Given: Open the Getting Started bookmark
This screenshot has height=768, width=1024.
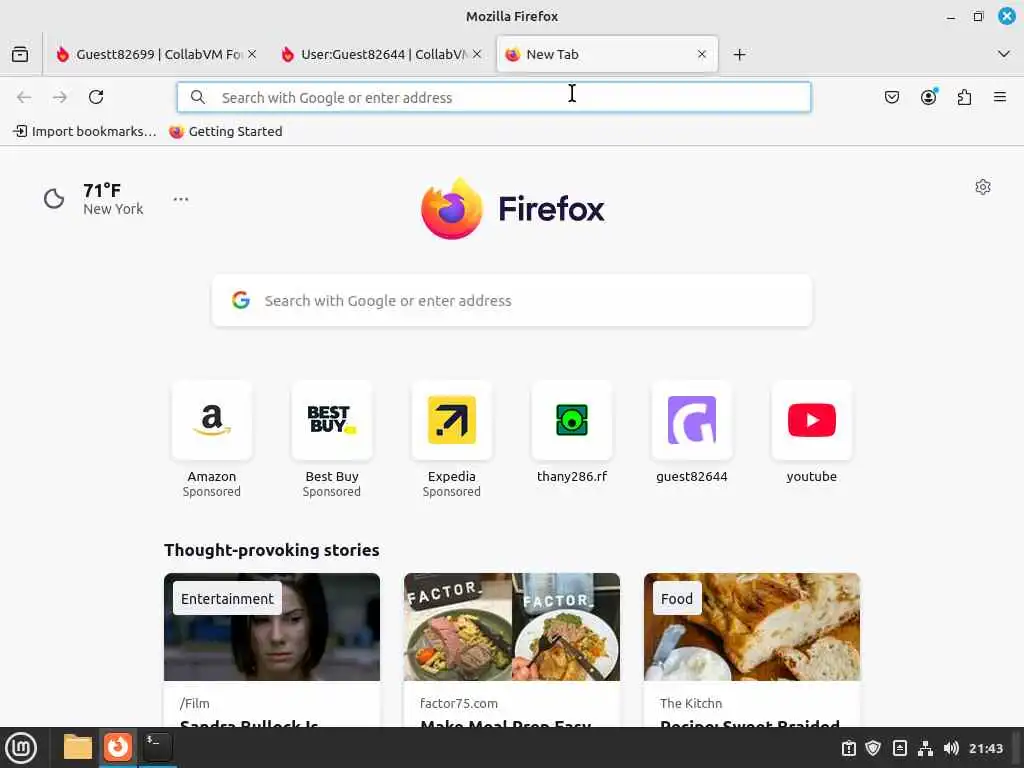Looking at the screenshot, I should [225, 131].
